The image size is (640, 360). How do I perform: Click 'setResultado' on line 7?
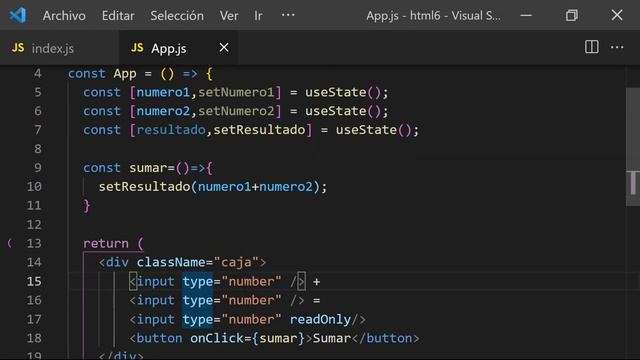(259, 130)
